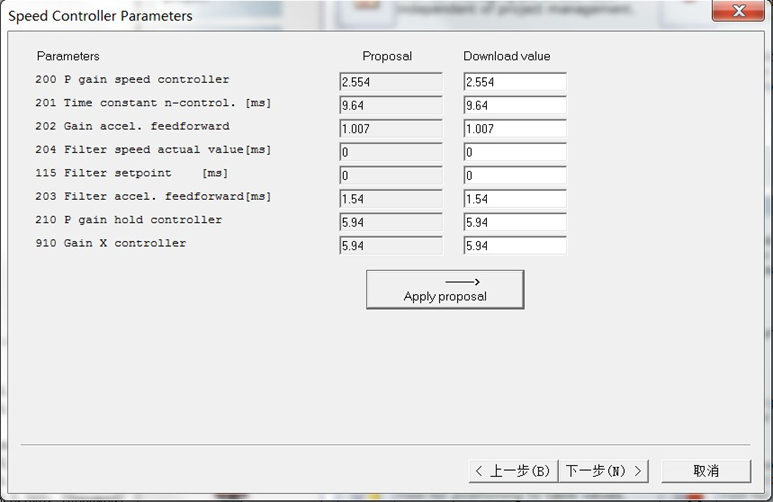
Task: Cancel the dialog with 取消
Action: [705, 470]
